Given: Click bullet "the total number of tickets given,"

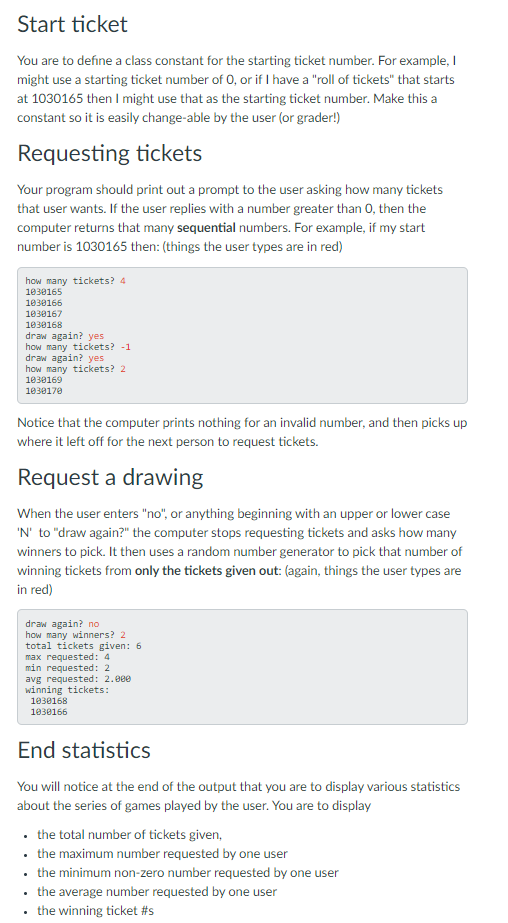Looking at the screenshot, I should pyautogui.click(x=130, y=835).
